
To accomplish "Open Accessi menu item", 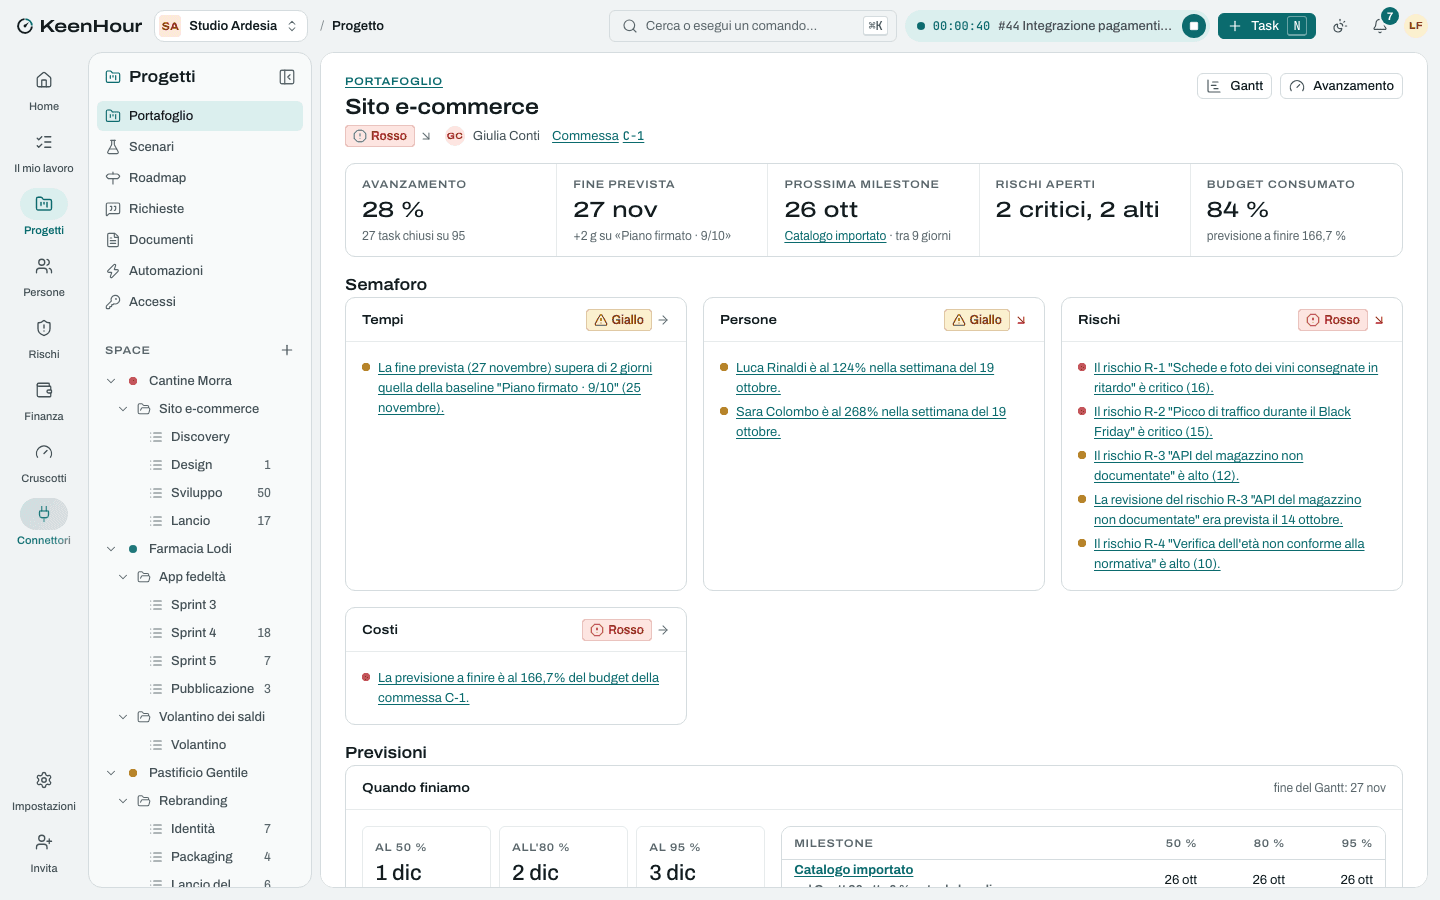I will 200,302.
